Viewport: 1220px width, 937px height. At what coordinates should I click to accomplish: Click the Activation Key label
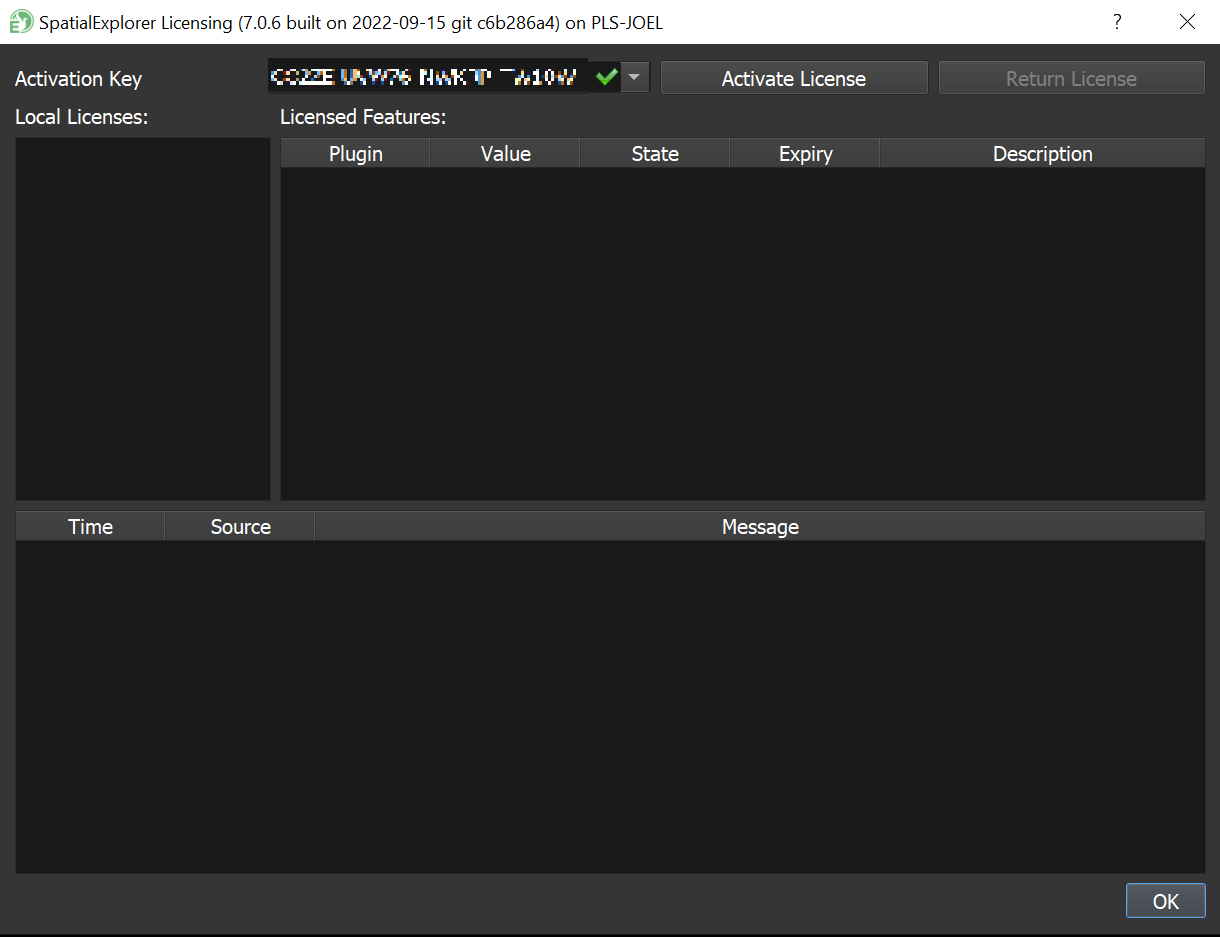click(78, 79)
